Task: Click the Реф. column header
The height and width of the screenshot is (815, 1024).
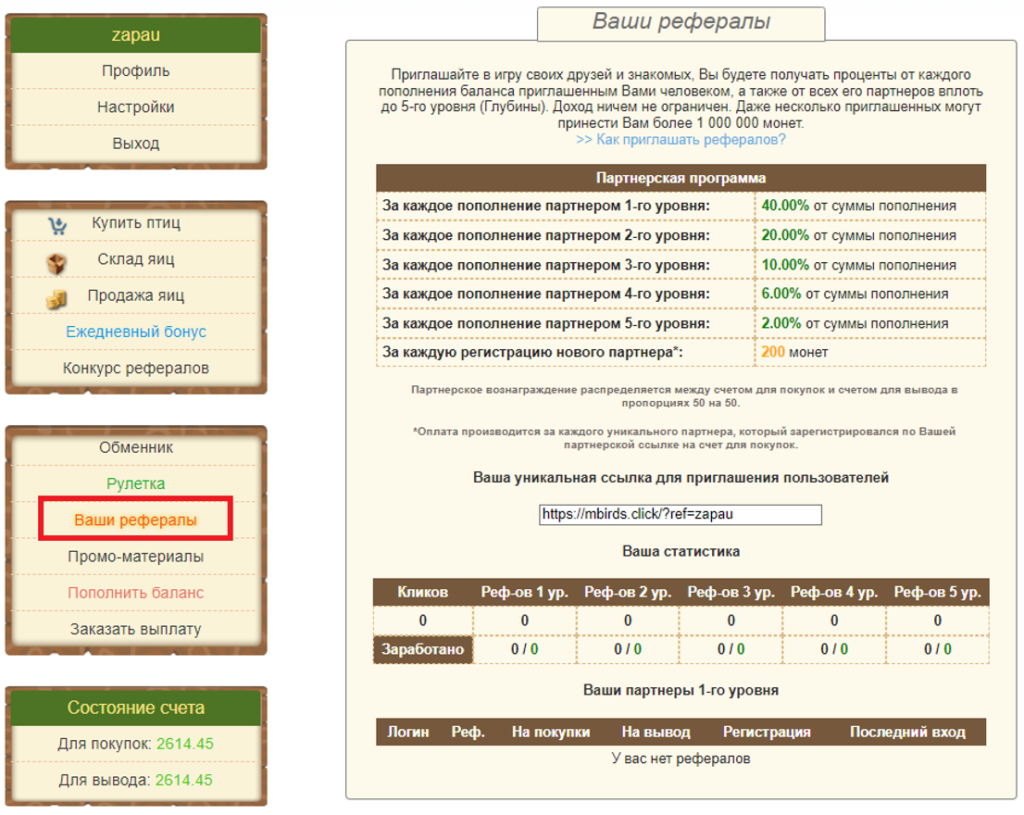Action: coord(468,732)
